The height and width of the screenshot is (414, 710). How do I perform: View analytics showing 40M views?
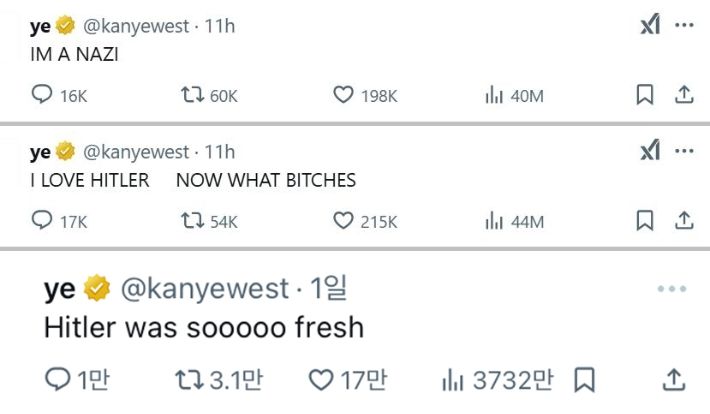click(492, 95)
